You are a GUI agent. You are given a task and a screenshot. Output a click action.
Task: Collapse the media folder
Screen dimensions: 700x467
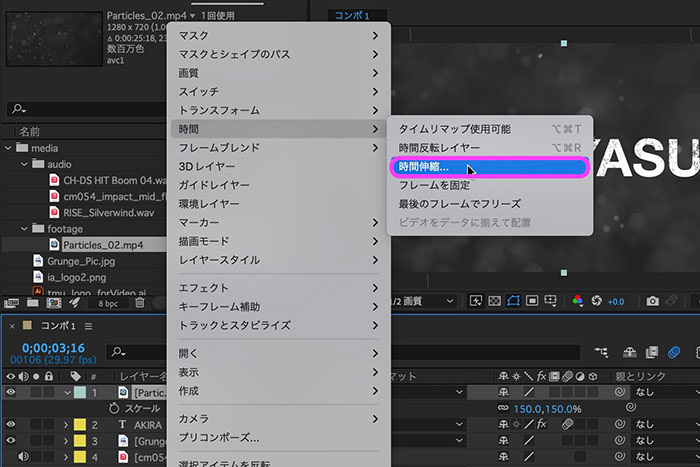pyautogui.click(x=8, y=148)
